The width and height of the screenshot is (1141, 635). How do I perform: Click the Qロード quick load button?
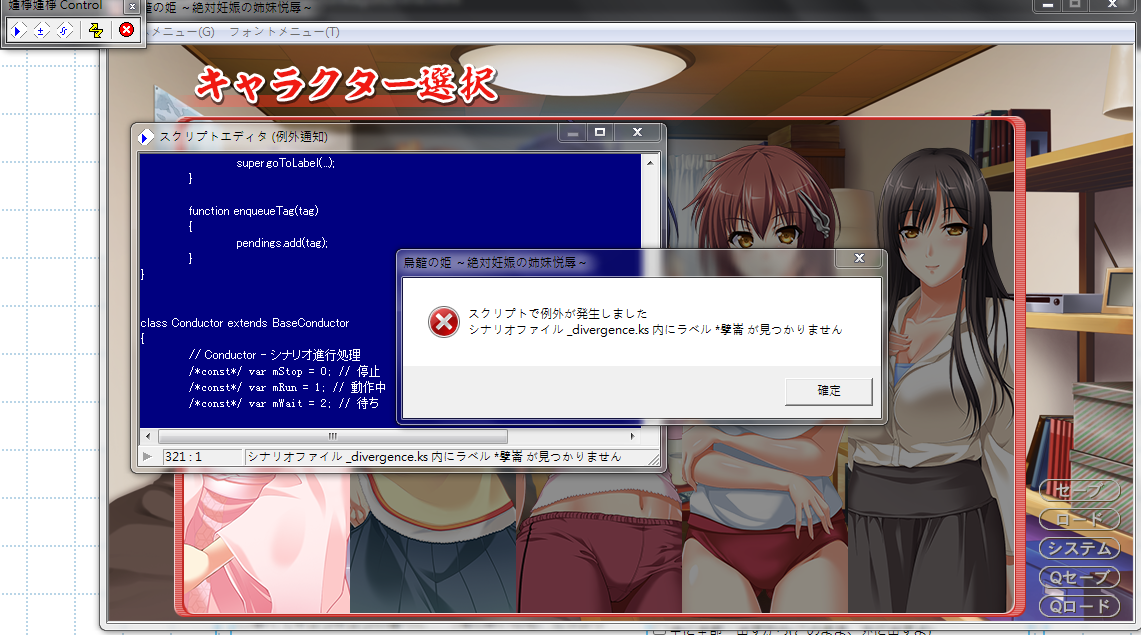1078,606
